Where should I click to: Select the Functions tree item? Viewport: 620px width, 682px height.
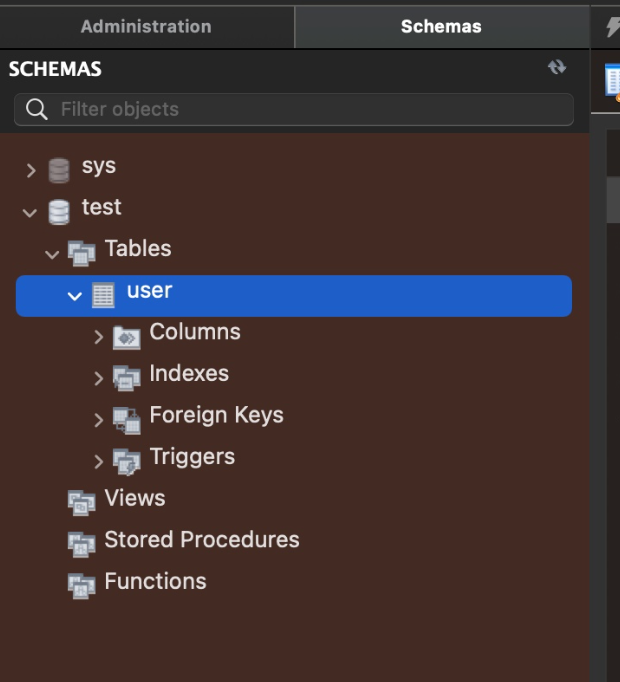(x=155, y=582)
